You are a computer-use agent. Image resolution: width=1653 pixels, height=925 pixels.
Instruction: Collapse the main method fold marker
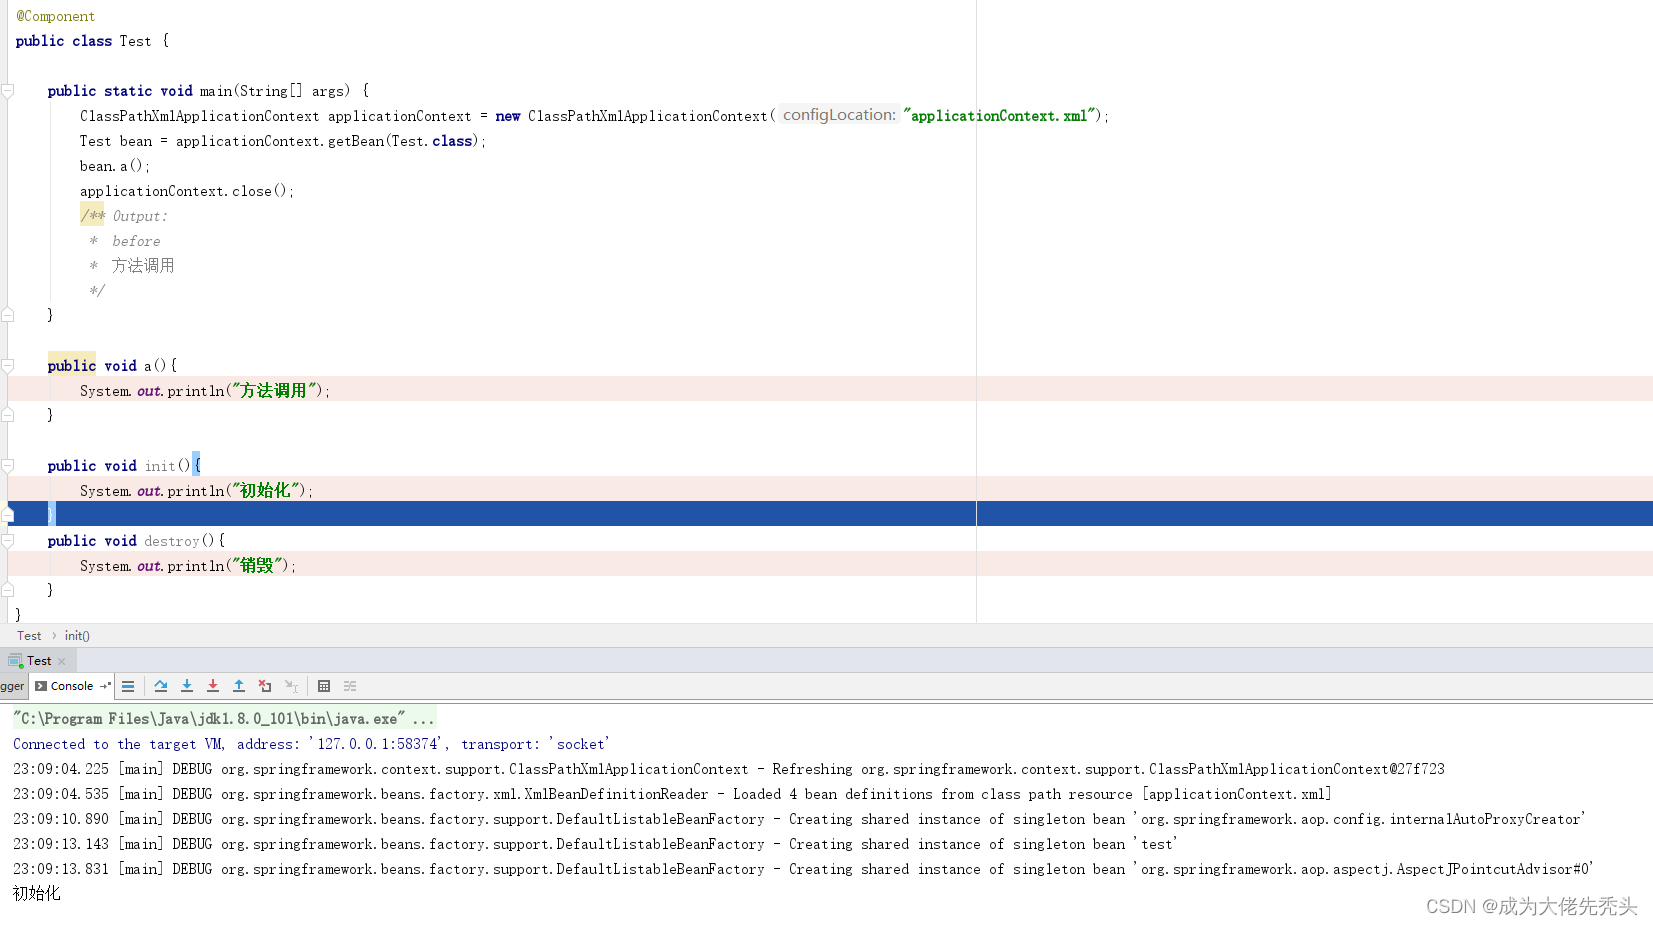tap(8, 91)
